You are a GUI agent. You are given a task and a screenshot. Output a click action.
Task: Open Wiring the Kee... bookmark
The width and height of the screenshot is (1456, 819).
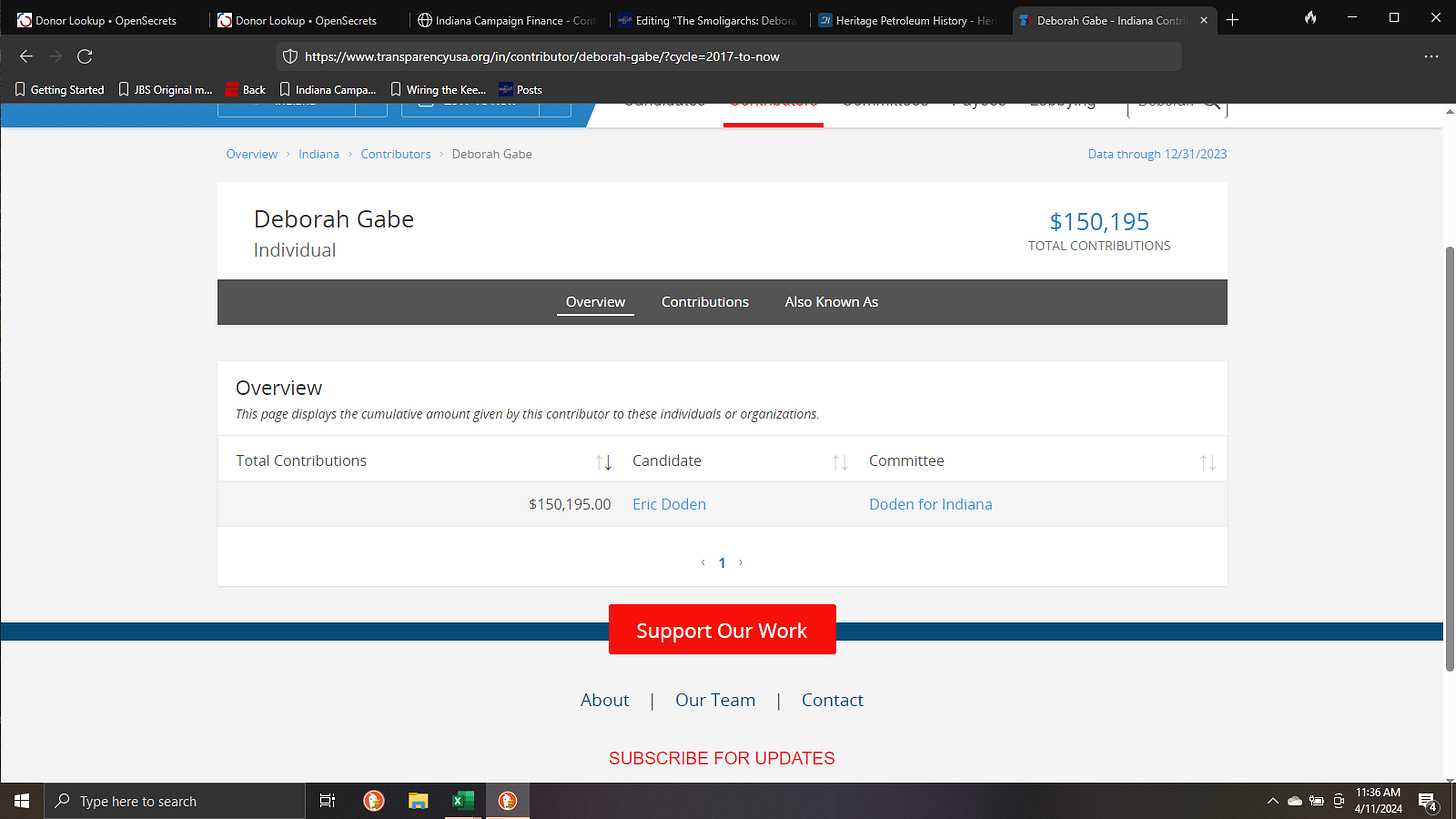click(x=438, y=90)
